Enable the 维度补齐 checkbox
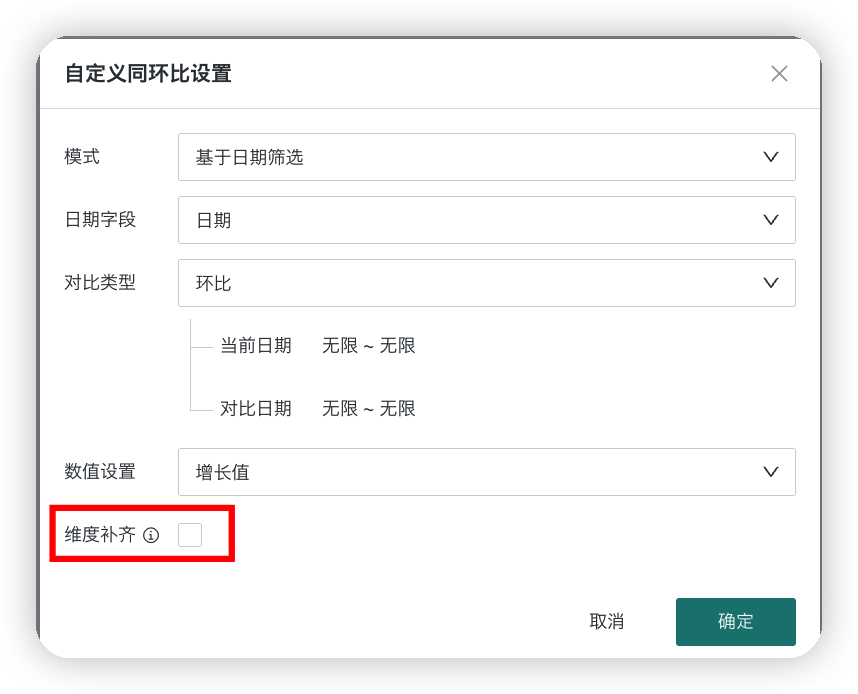Screen dimensions: 858x694 (190, 535)
